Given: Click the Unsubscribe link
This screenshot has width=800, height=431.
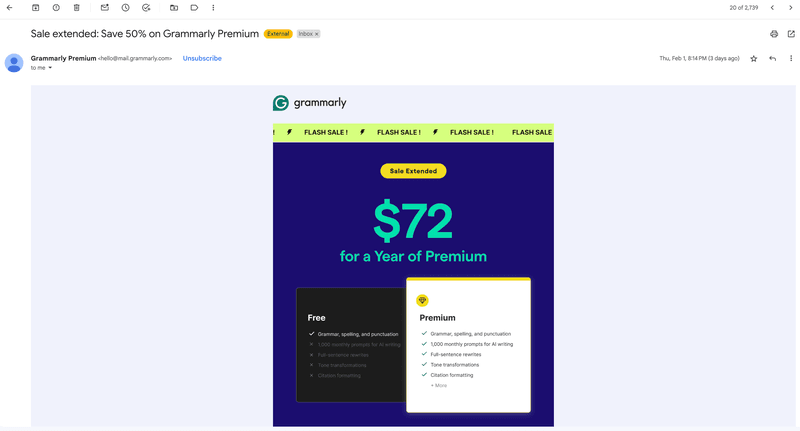Looking at the screenshot, I should [x=202, y=58].
